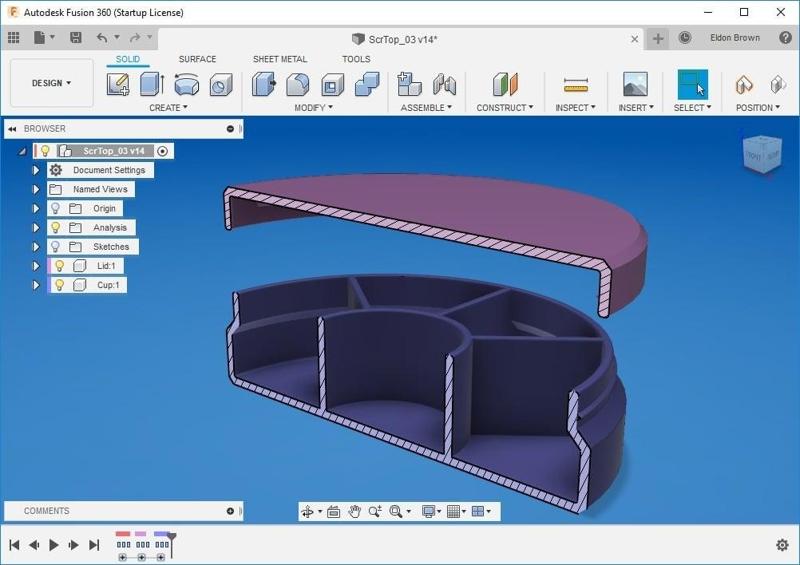The height and width of the screenshot is (565, 800).
Task: Open the ASSEMBLE dropdown menu
Action: click(x=426, y=108)
